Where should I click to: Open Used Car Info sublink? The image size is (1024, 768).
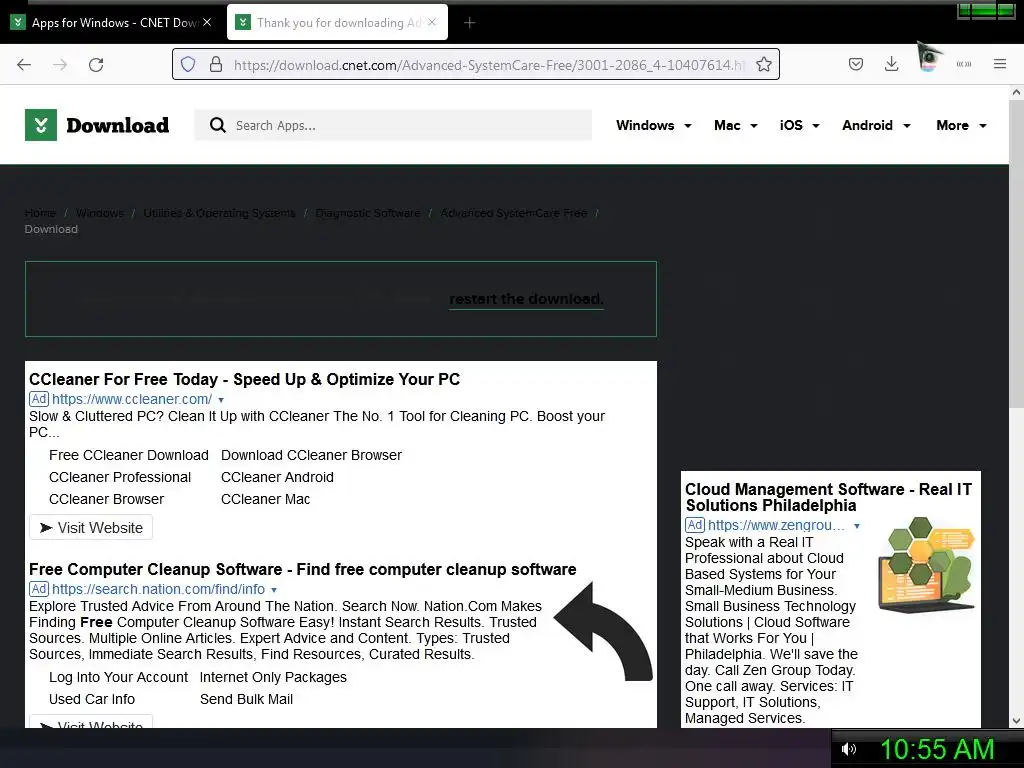pyautogui.click(x=92, y=699)
